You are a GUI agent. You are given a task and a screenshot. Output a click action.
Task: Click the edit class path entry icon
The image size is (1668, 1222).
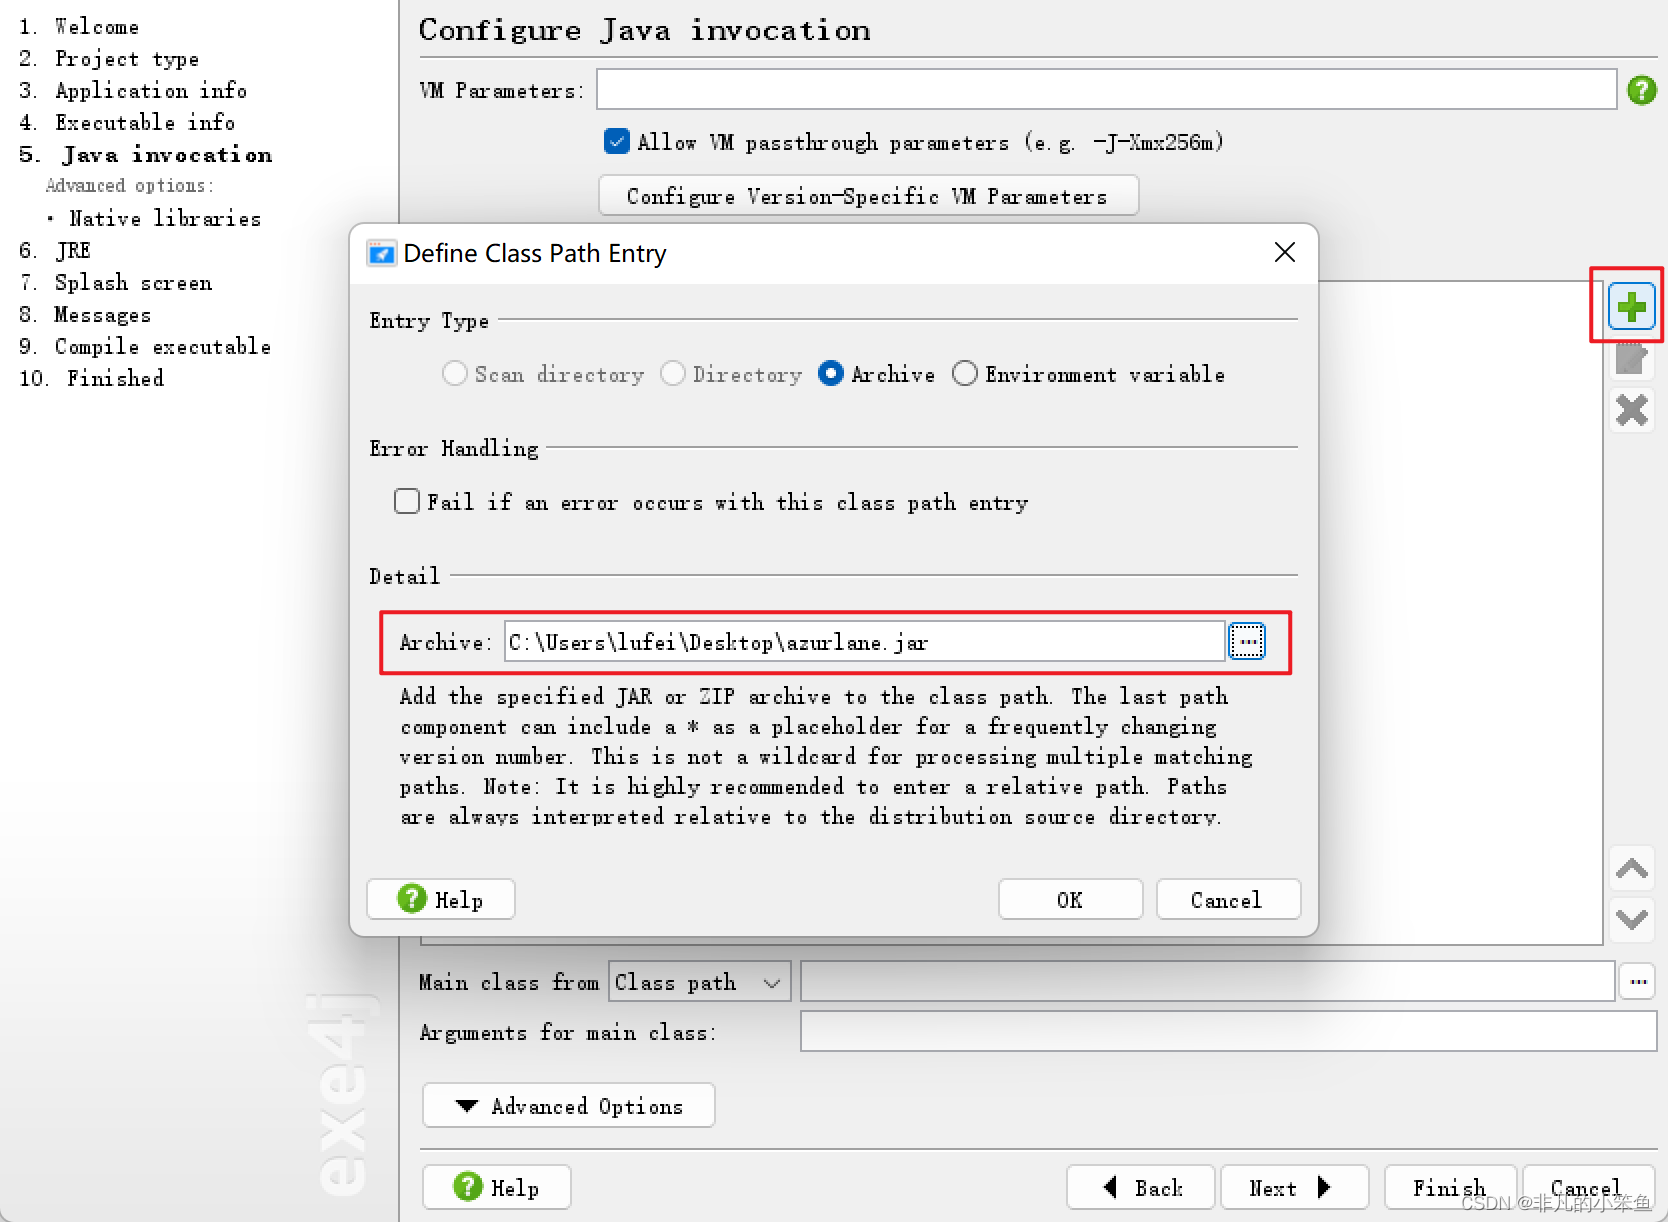coord(1631,358)
